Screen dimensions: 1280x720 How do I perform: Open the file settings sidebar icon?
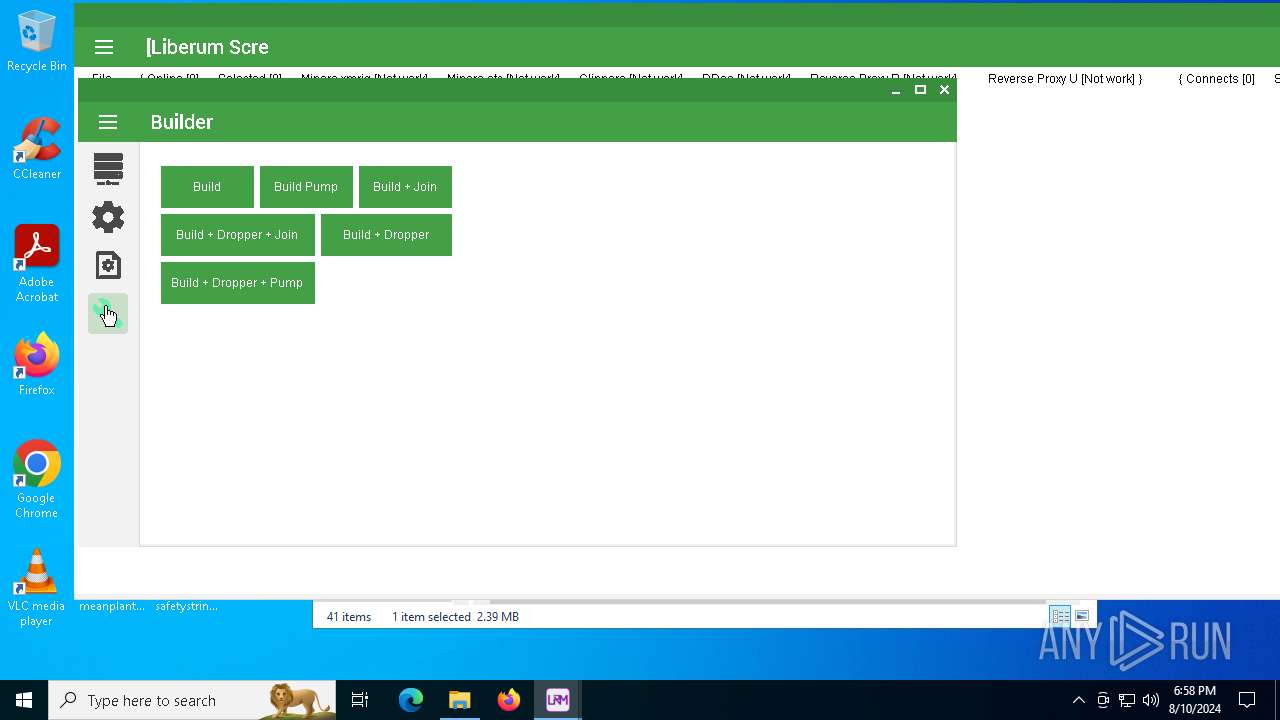pos(108,265)
